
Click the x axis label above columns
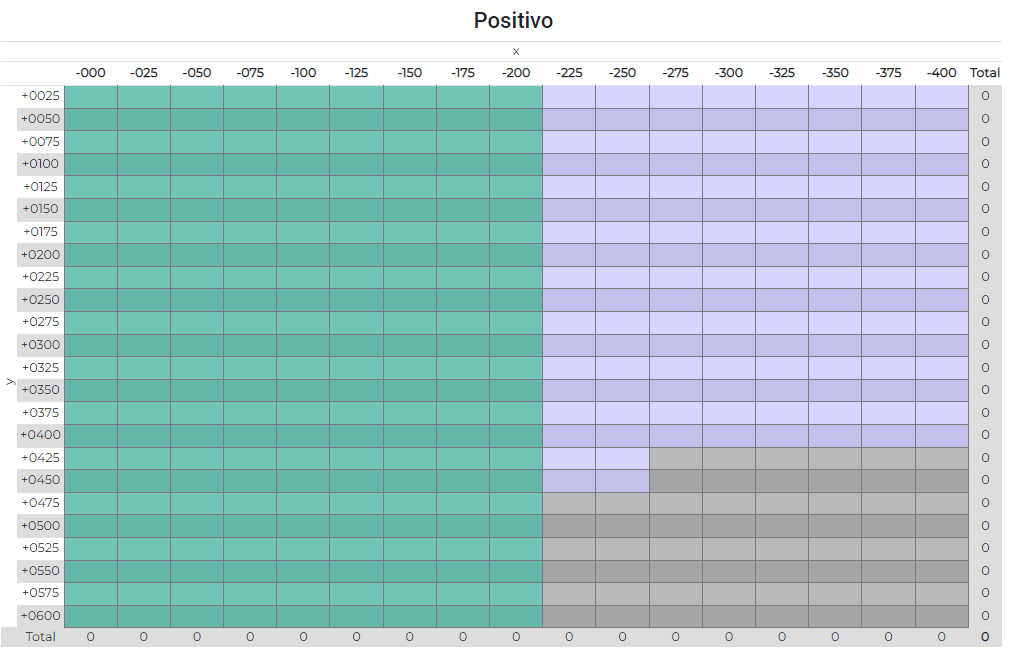tap(516, 52)
